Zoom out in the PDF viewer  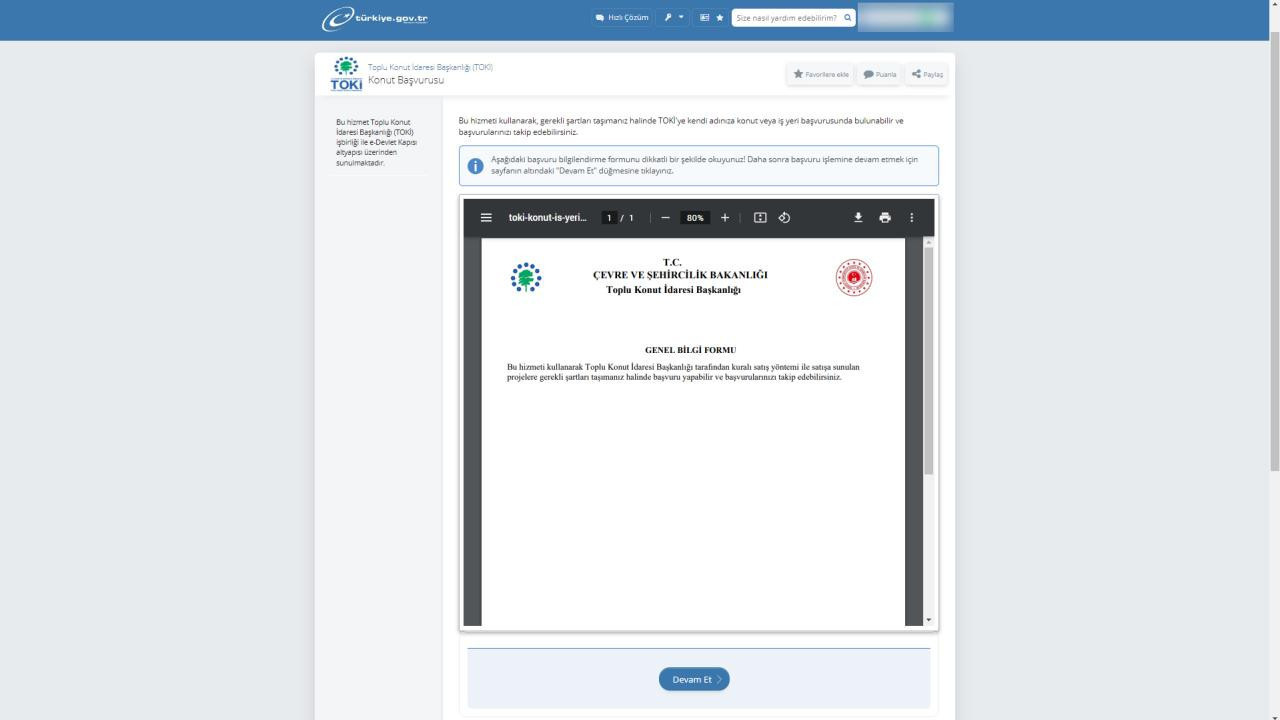click(665, 217)
